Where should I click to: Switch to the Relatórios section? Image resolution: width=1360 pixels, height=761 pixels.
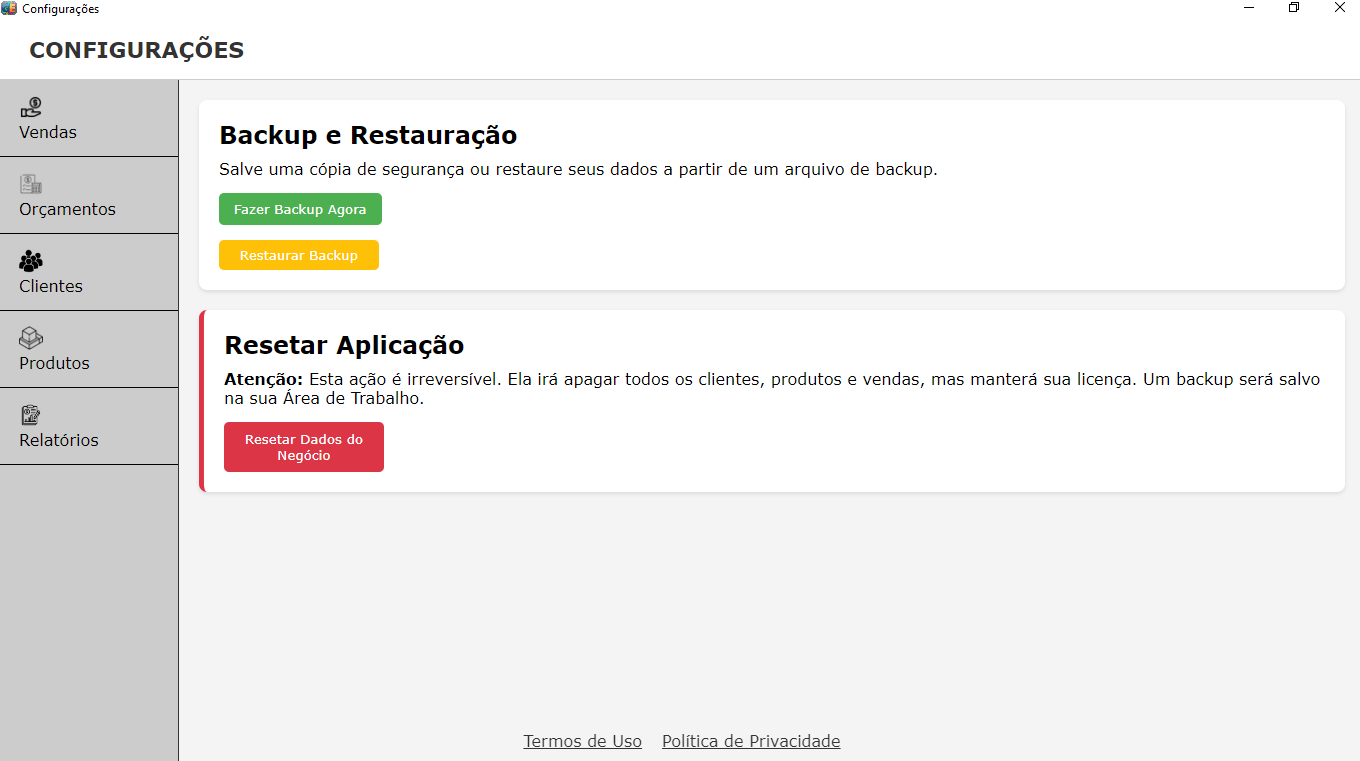click(x=58, y=439)
